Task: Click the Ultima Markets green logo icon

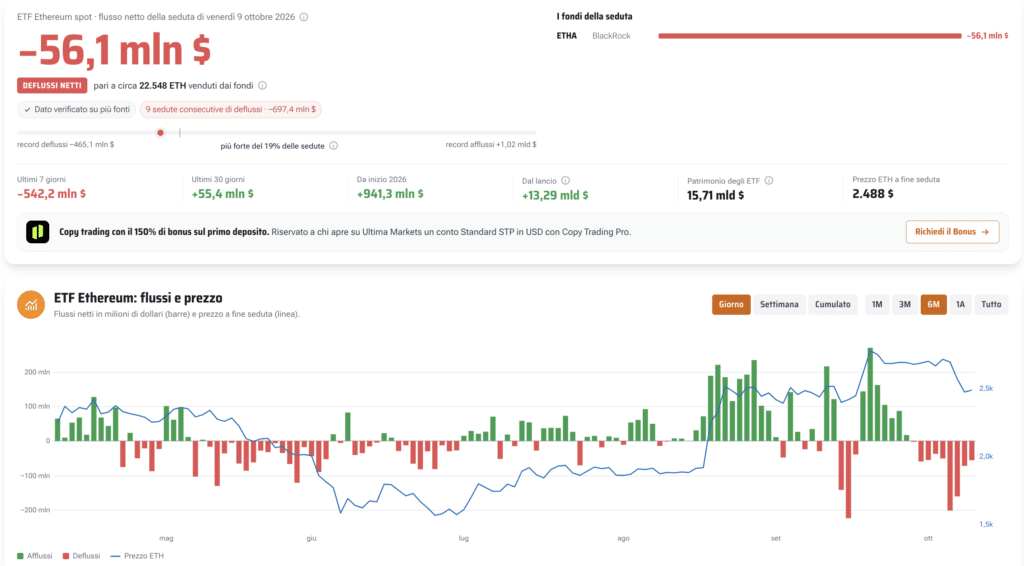Action: [x=38, y=232]
